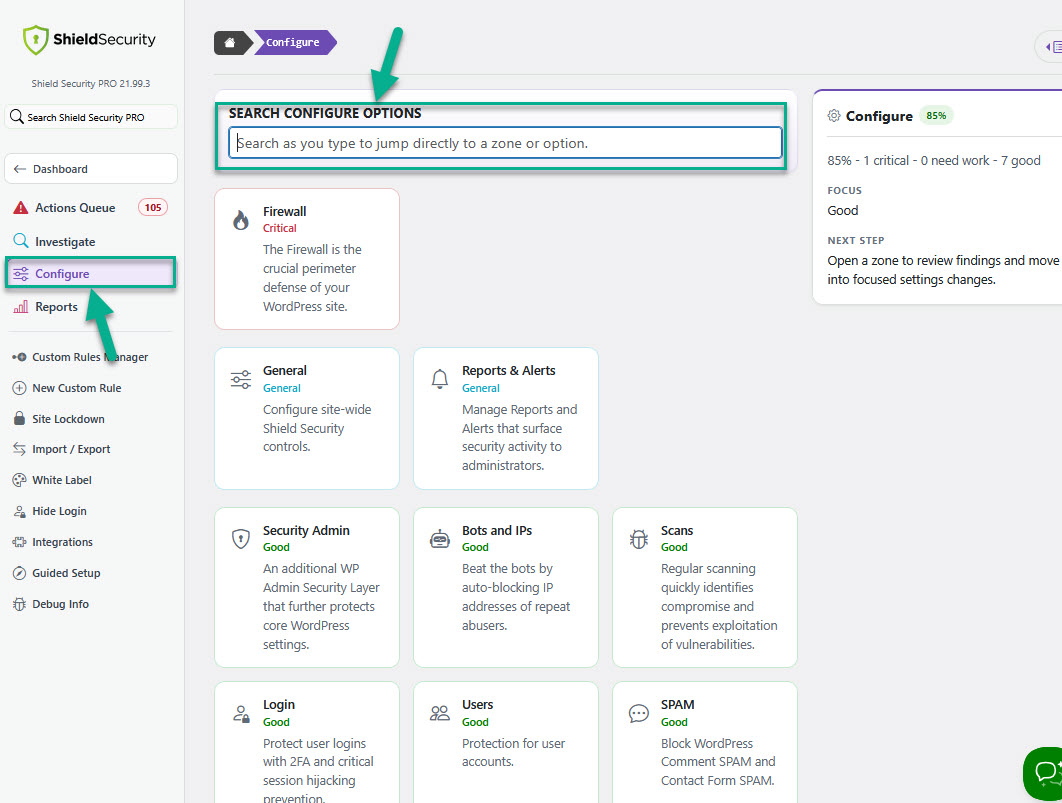The height and width of the screenshot is (803, 1062).
Task: Click the Reports bar chart icon
Action: tap(21, 307)
